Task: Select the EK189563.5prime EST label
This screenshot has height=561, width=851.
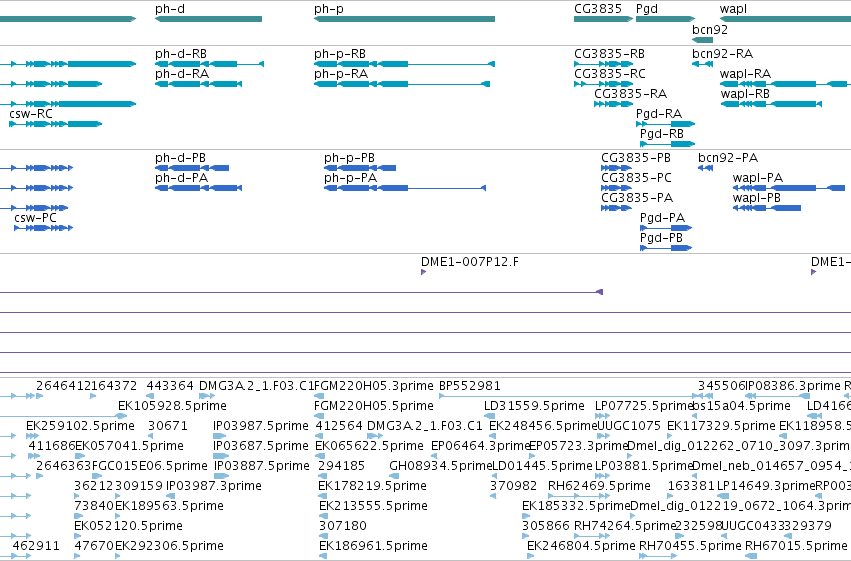Action: click(169, 506)
